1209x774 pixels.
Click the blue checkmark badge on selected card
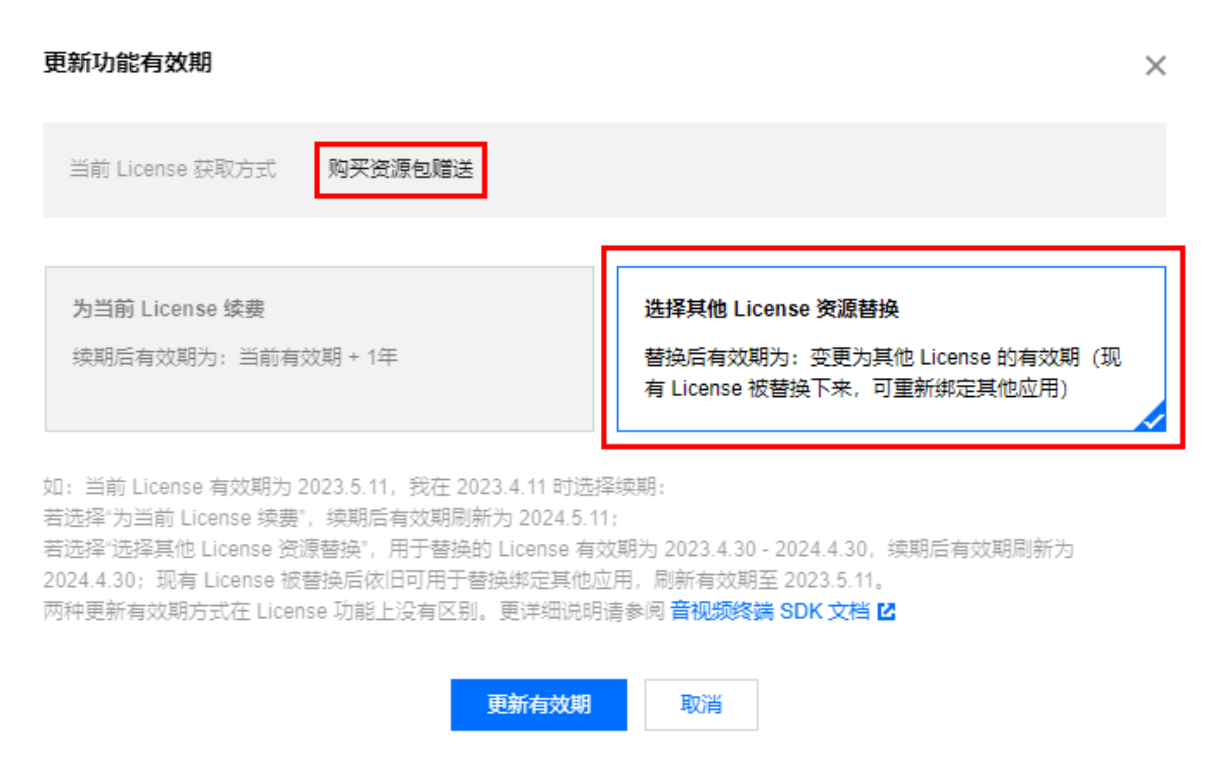[x=1152, y=417]
